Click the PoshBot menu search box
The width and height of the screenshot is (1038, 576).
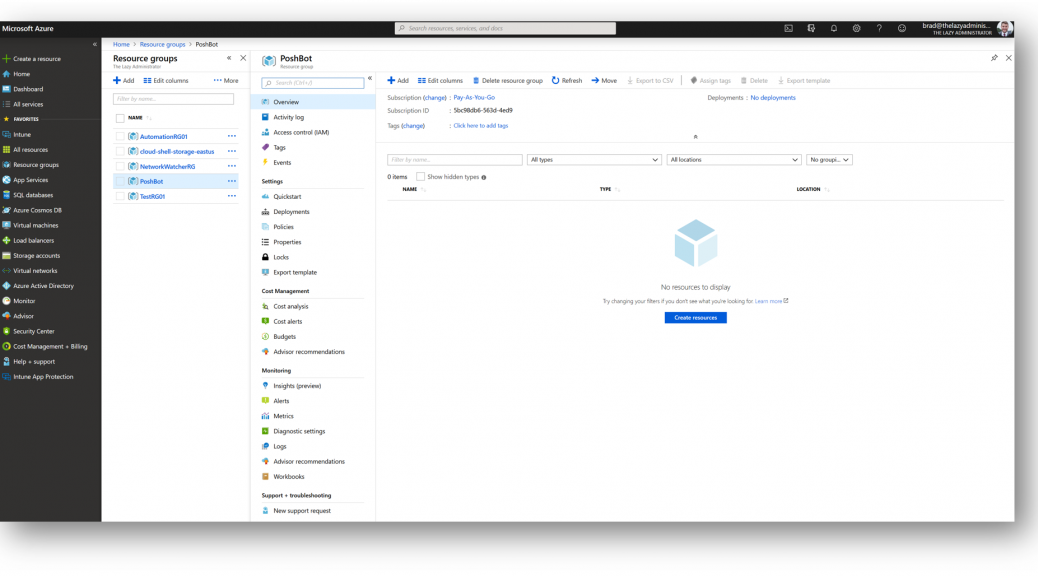click(312, 83)
